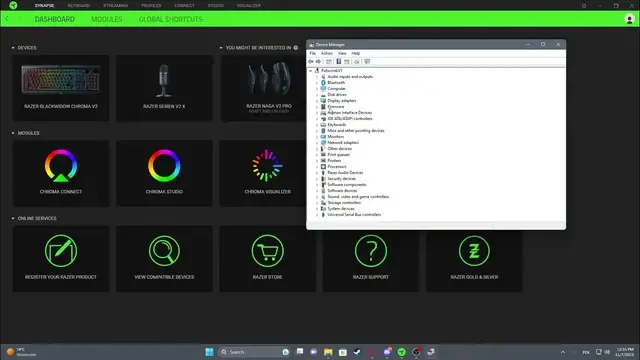Select the Disk drives category
Image resolution: width=640 pixels, height=360 pixels.
(337, 95)
